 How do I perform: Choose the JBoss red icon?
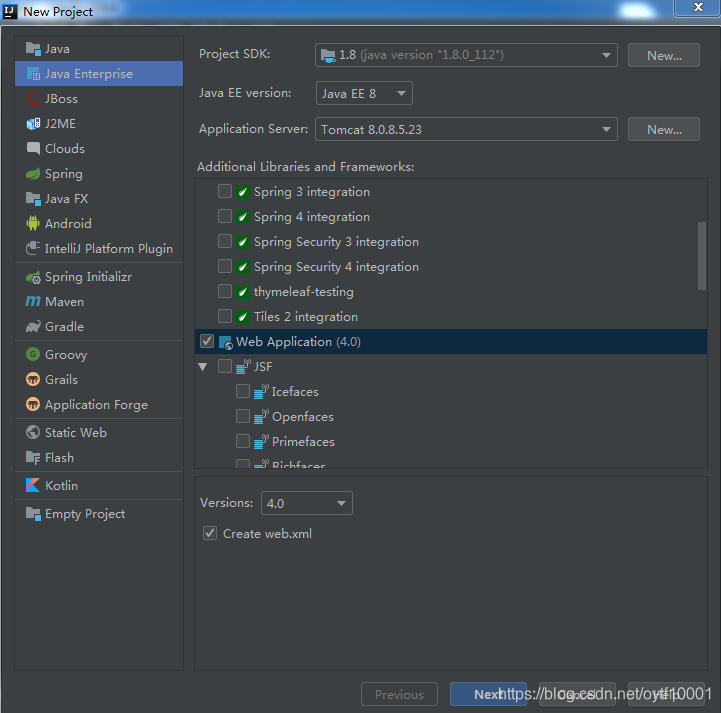33,98
